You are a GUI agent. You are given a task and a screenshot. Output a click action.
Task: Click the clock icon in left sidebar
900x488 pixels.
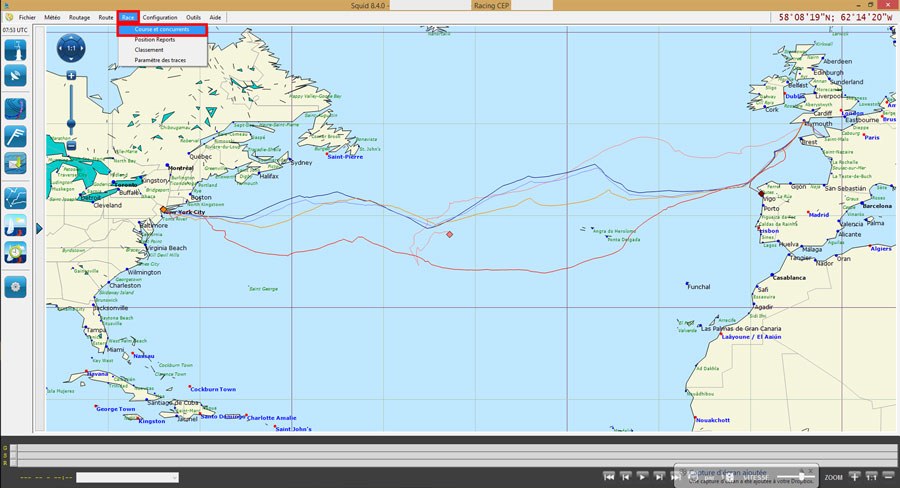[16, 252]
